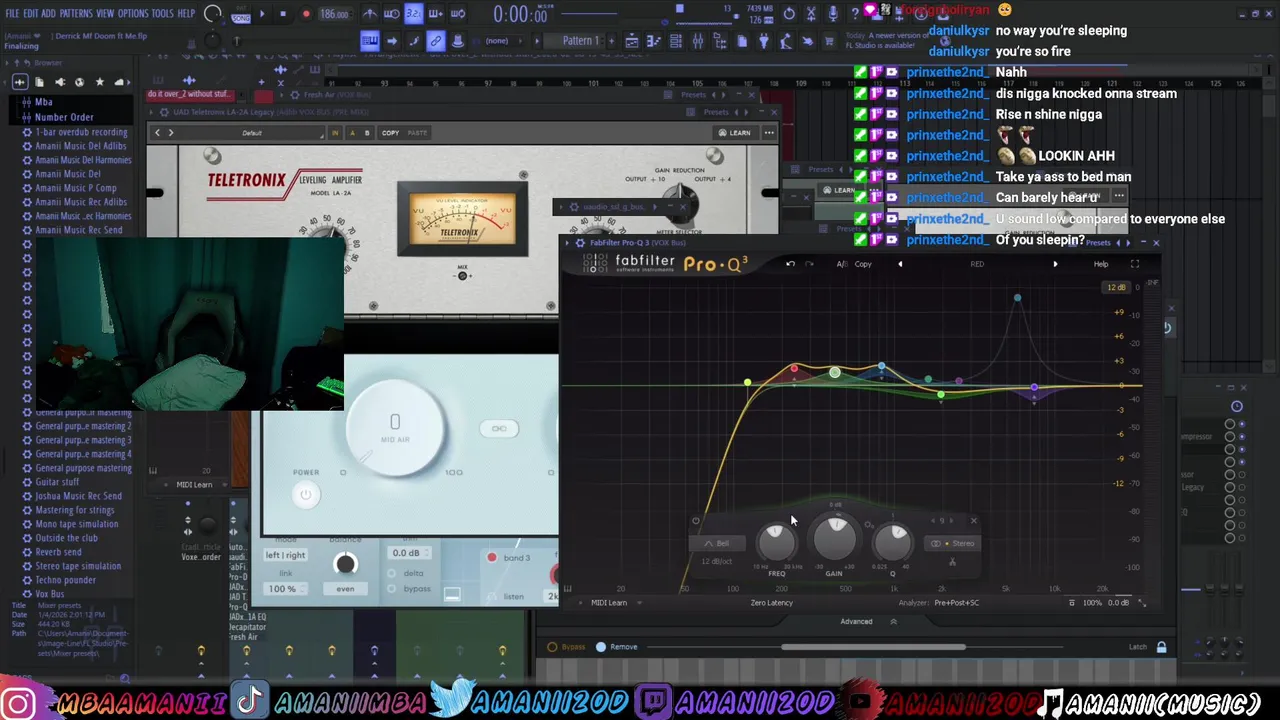The width and height of the screenshot is (1280, 720).
Task: Open the Zero Latency processing mode menu
Action: (x=771, y=603)
